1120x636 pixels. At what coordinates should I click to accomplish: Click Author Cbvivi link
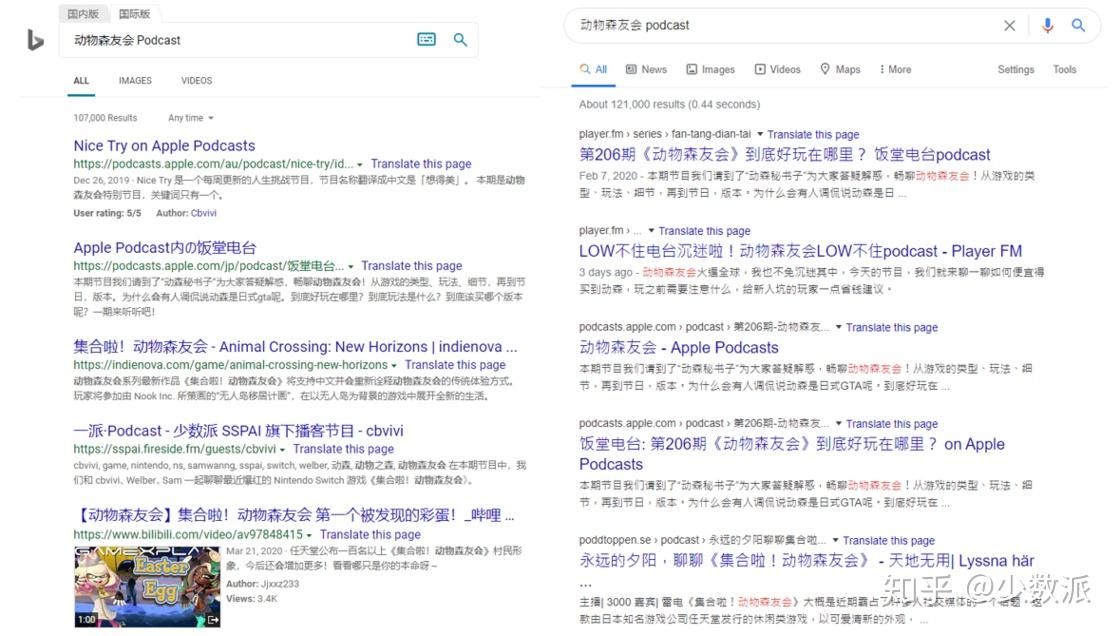204,213
